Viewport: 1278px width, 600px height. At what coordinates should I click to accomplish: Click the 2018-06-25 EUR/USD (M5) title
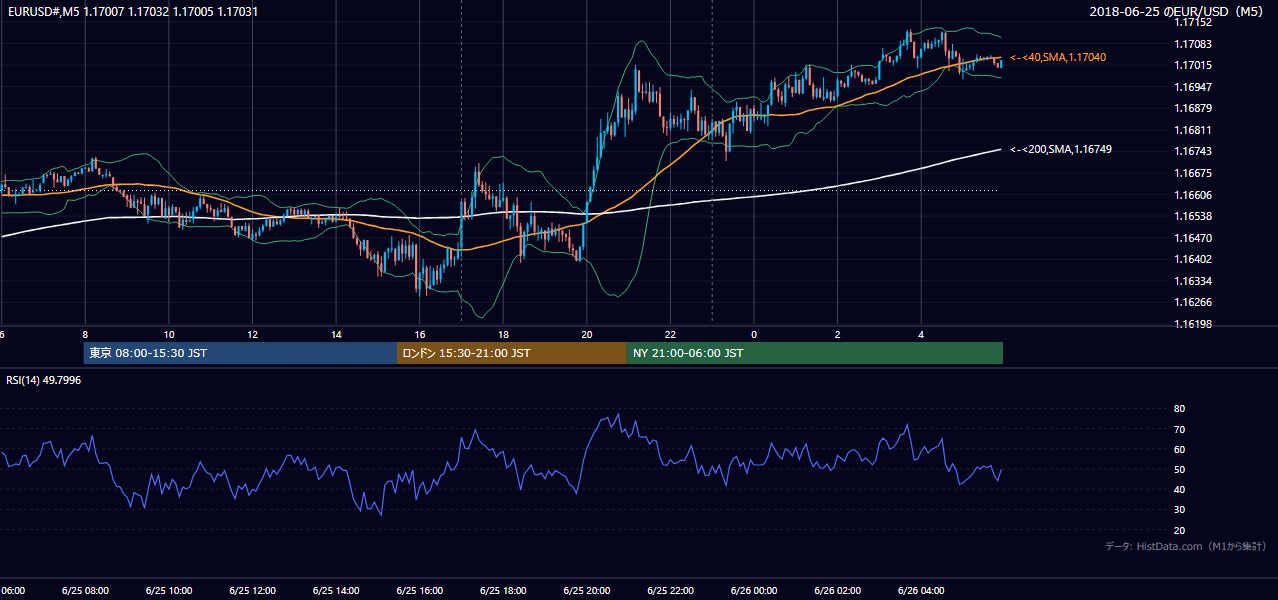[x=1177, y=11]
